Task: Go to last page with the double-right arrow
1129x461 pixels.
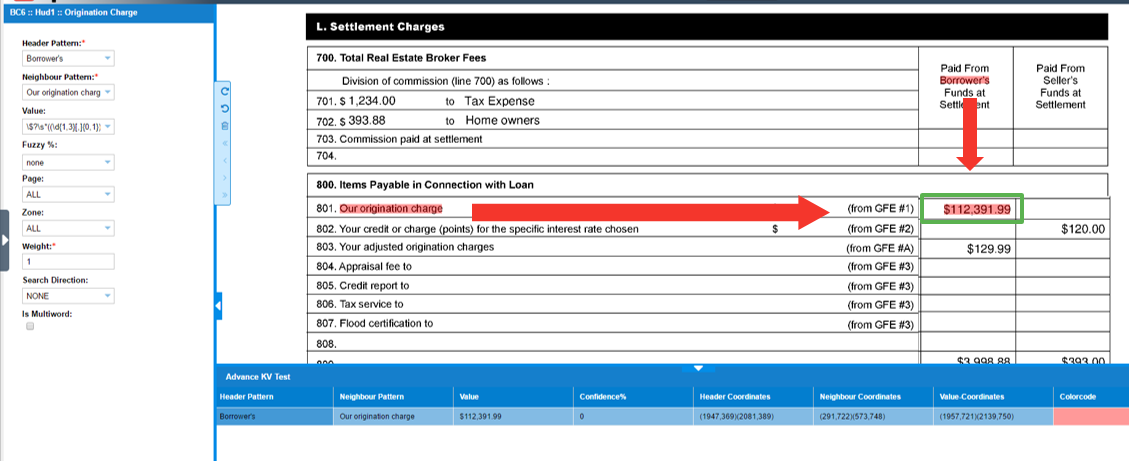Action: coord(225,194)
